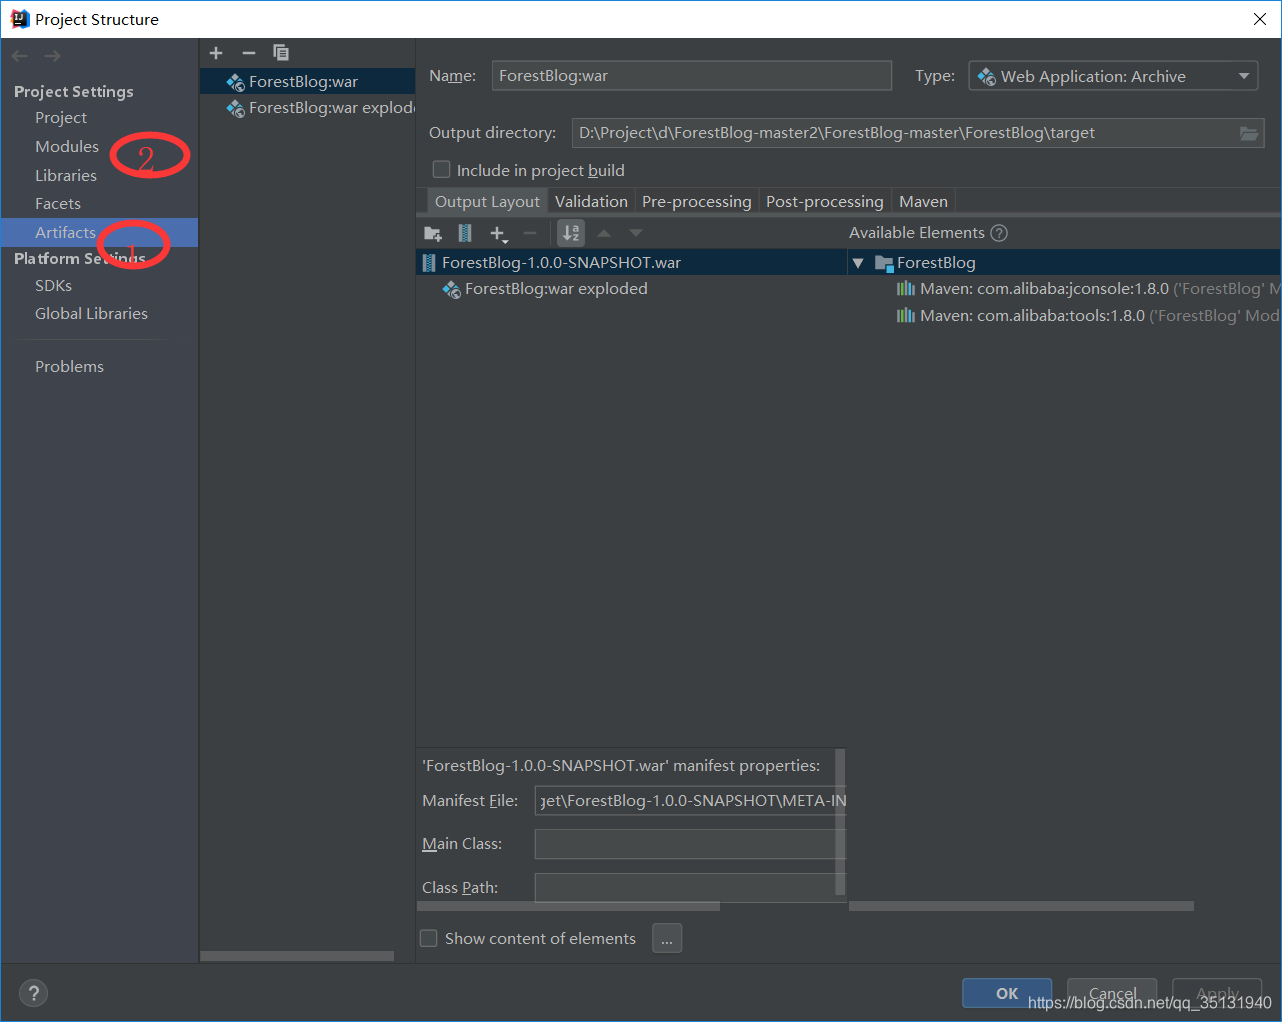The height and width of the screenshot is (1022, 1282).
Task: Click the Class Path field
Action: 690,888
